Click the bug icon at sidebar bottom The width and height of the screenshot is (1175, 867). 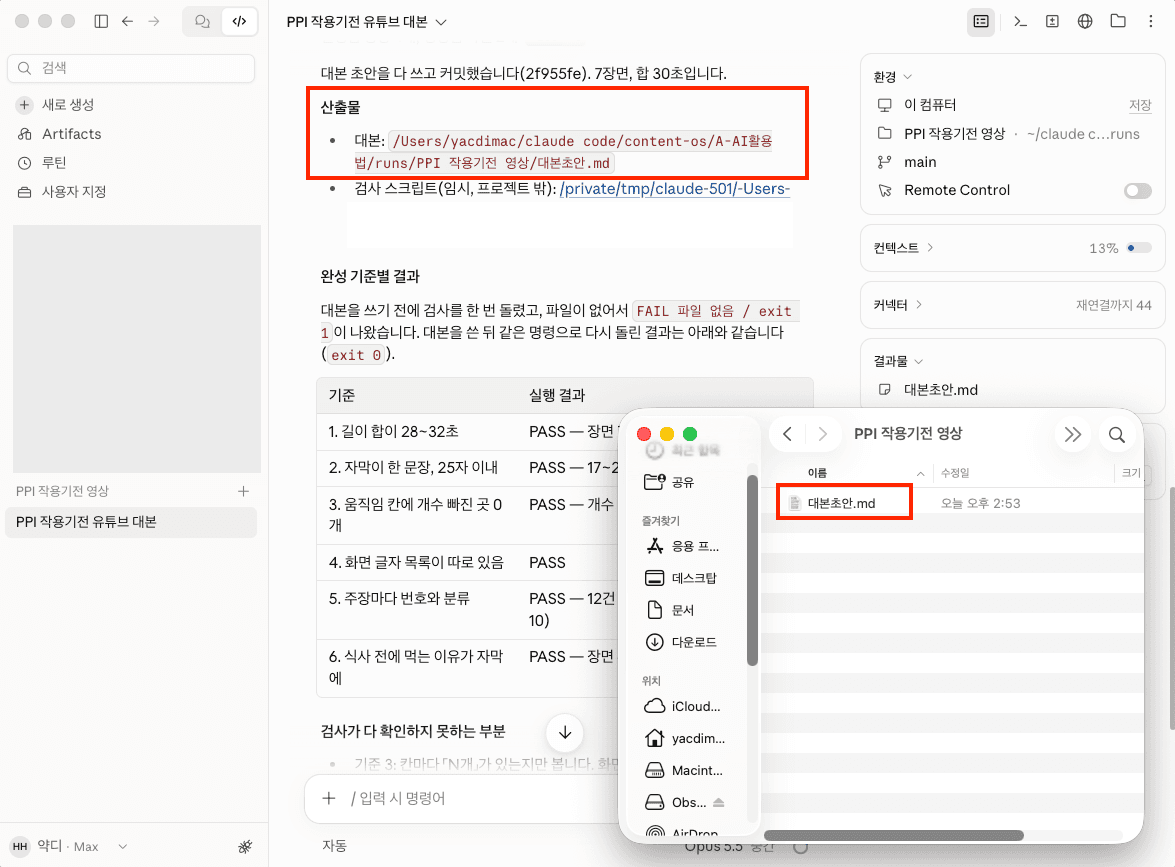click(245, 847)
